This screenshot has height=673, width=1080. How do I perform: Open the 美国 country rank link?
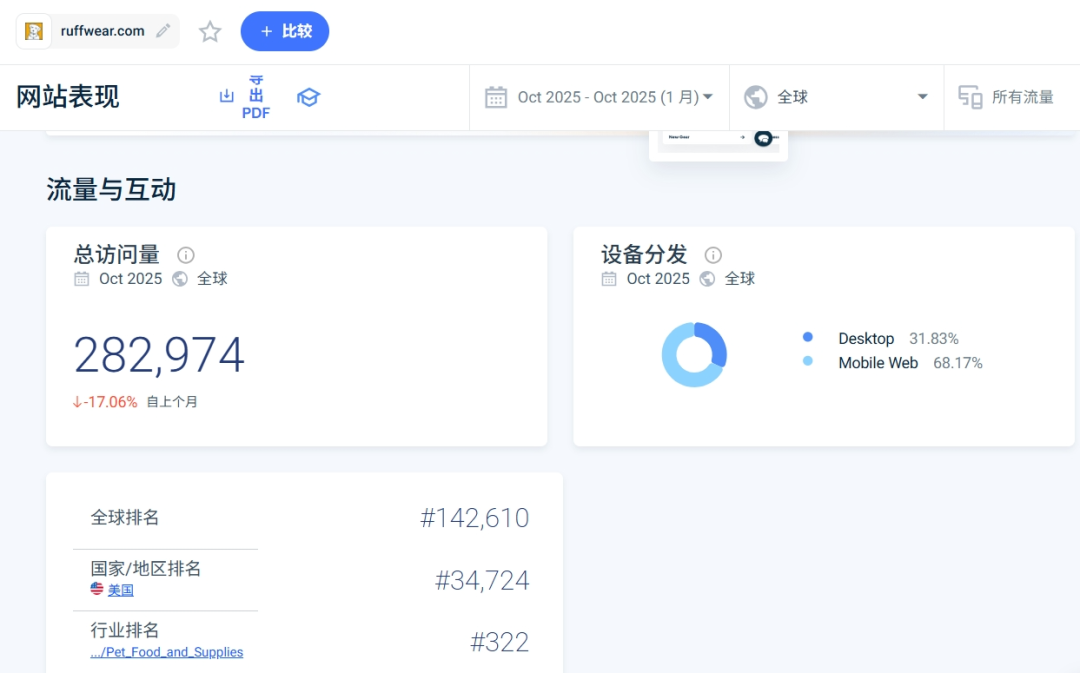click(x=121, y=590)
